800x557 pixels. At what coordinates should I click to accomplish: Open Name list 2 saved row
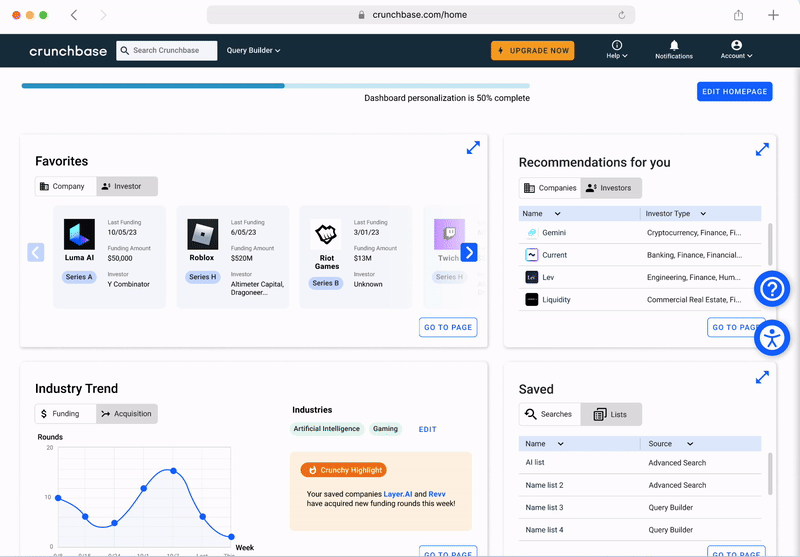coord(640,485)
